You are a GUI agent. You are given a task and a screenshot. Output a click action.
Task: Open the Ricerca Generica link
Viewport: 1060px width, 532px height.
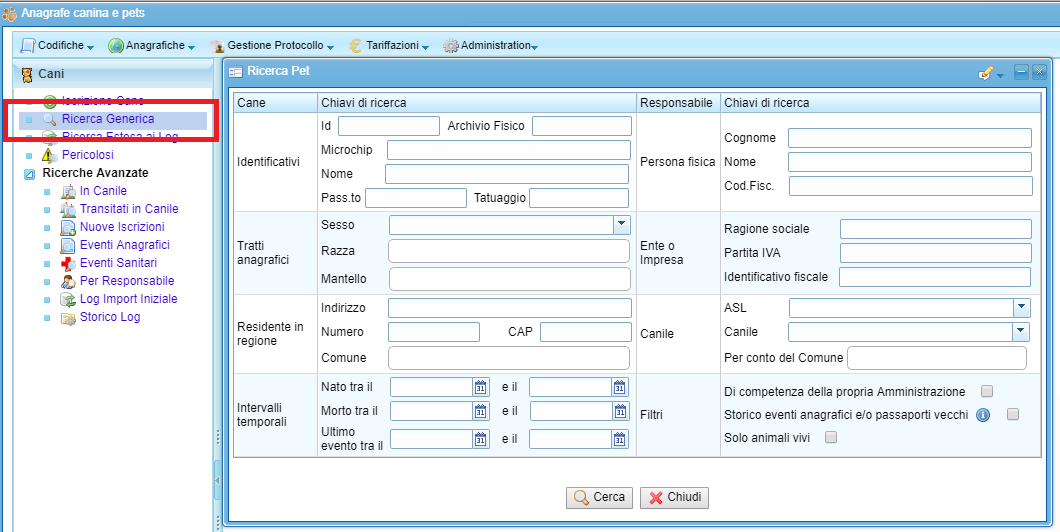(107, 119)
